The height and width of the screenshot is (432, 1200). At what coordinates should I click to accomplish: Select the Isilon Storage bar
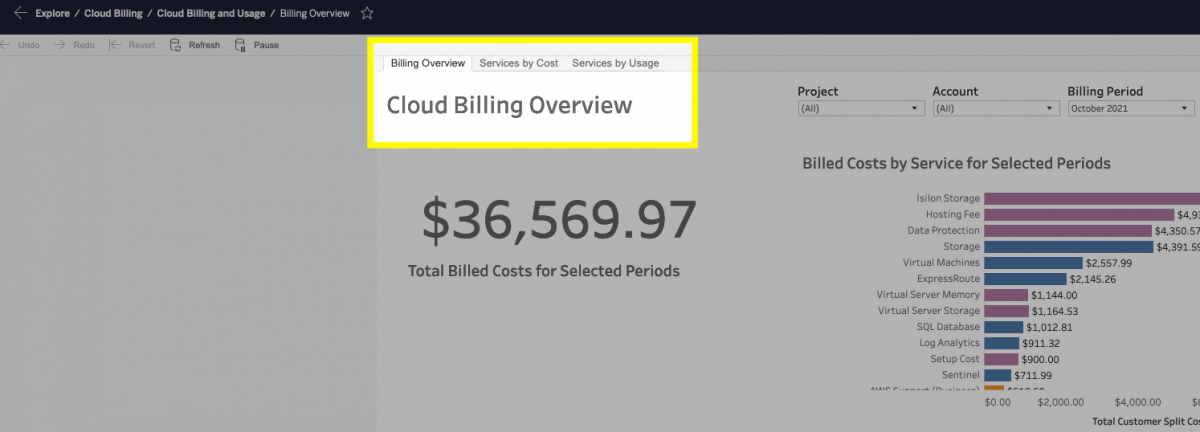(x=1092, y=198)
